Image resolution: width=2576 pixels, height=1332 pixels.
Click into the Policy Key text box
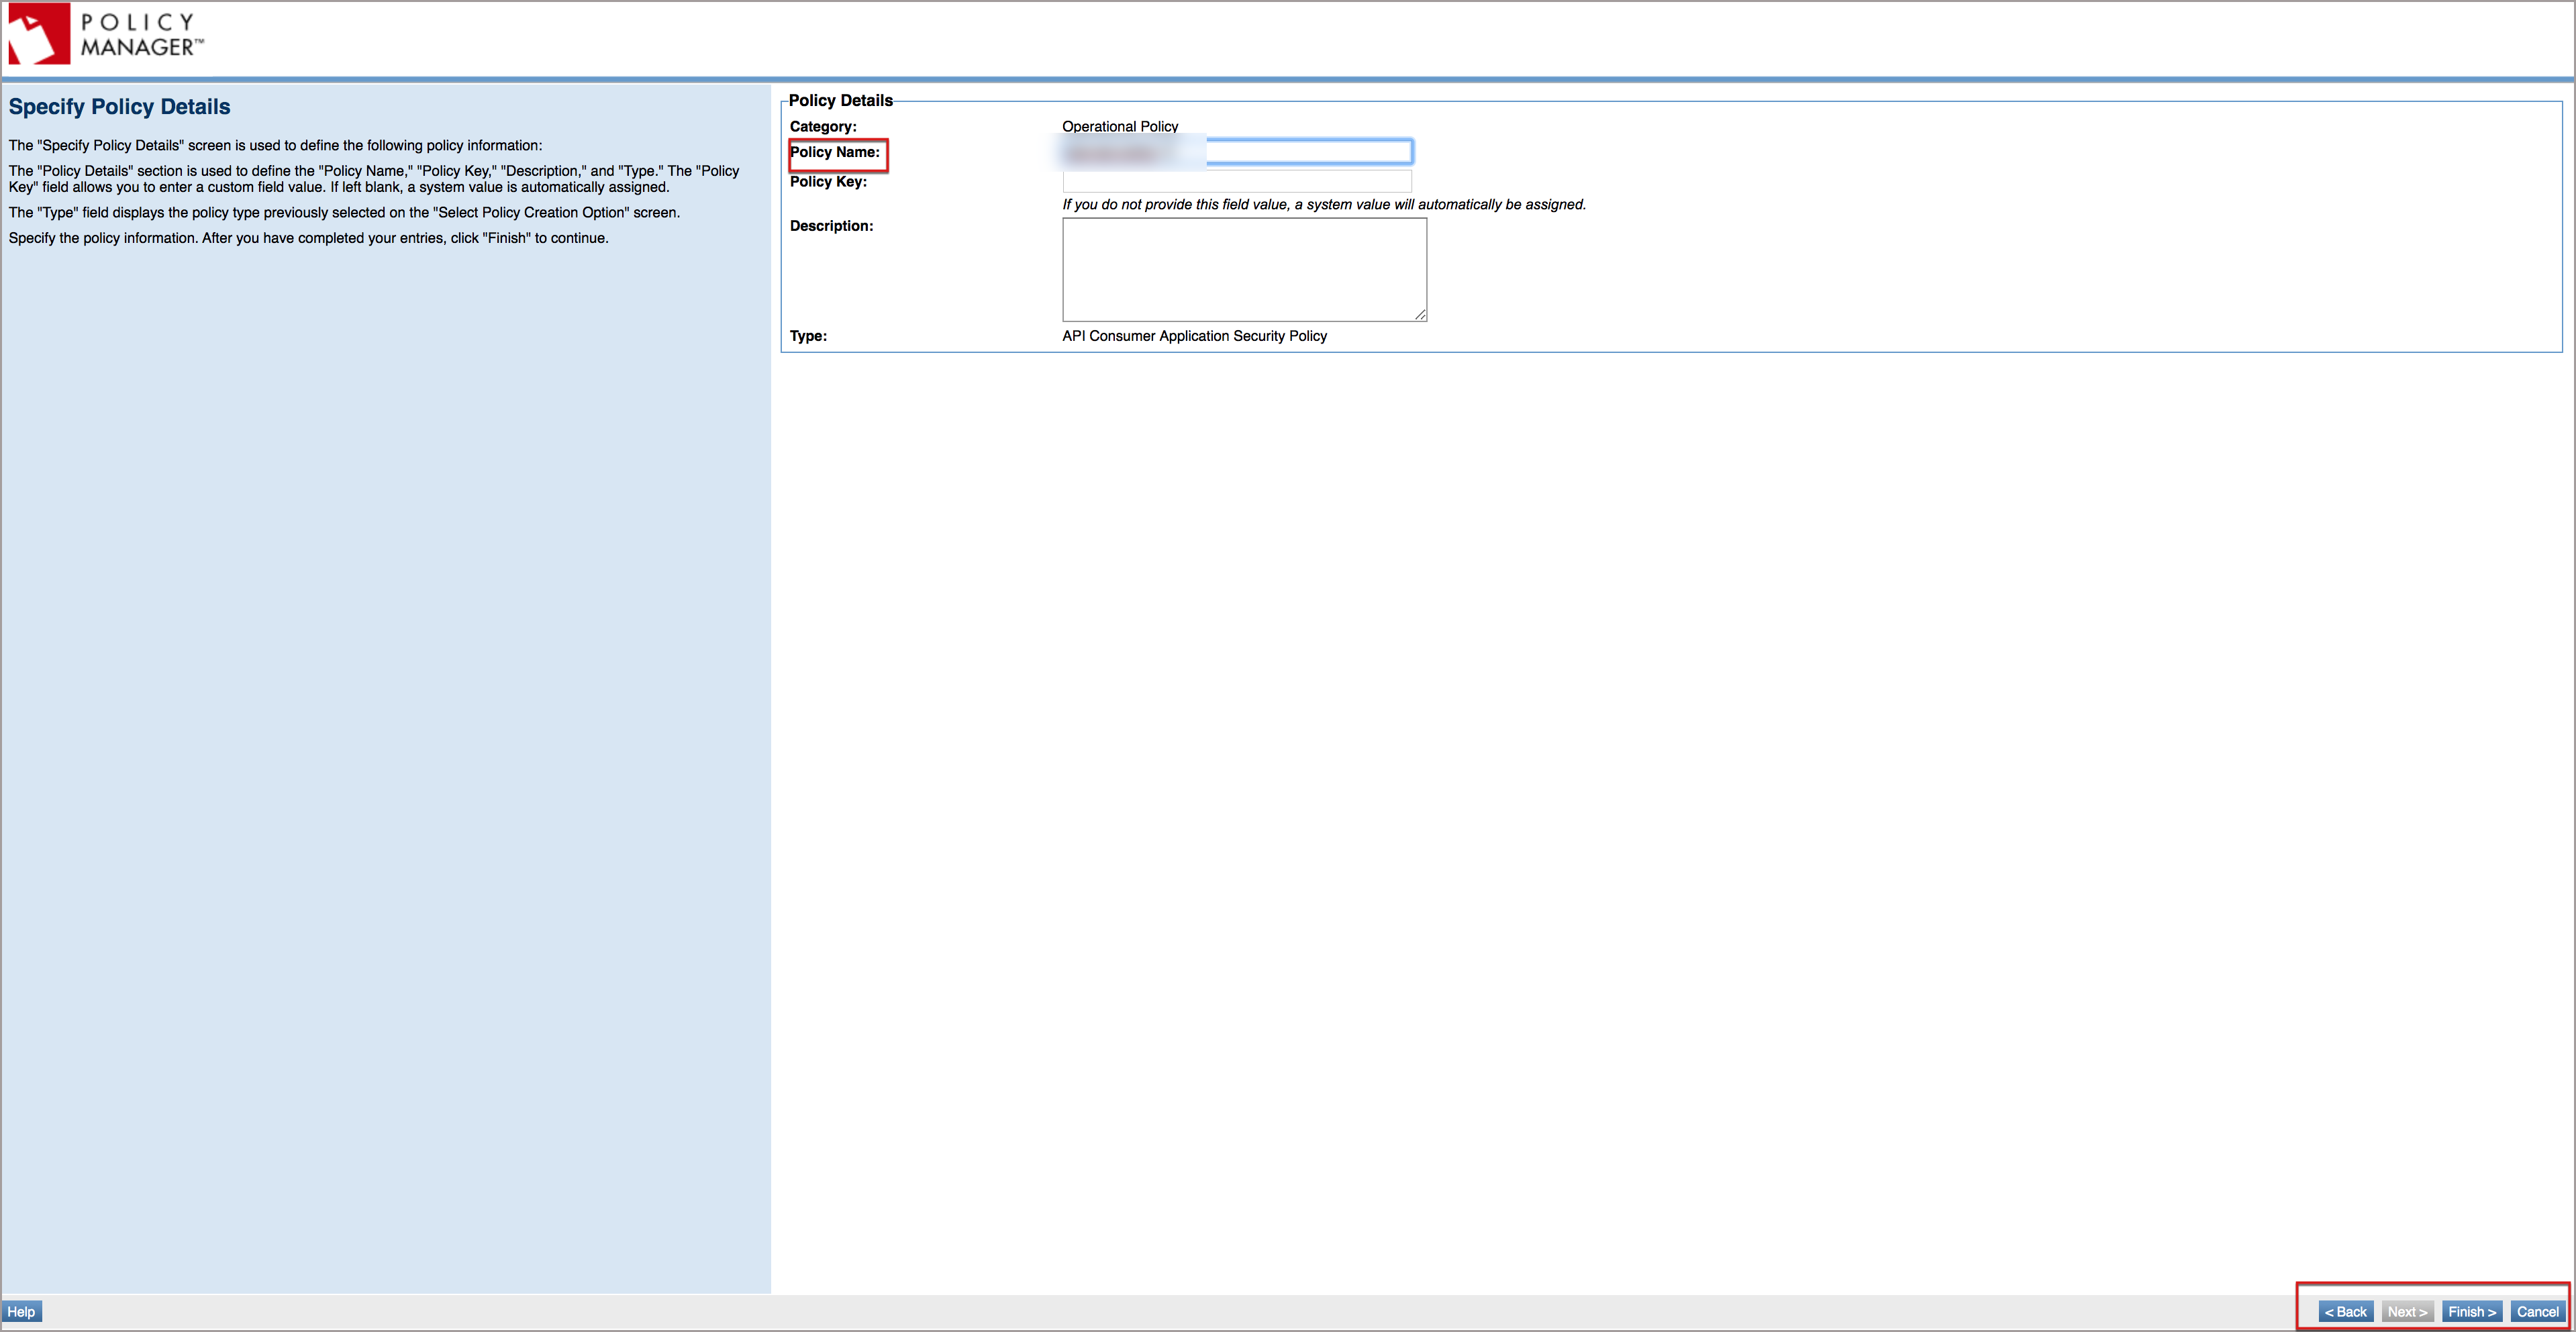point(1236,182)
